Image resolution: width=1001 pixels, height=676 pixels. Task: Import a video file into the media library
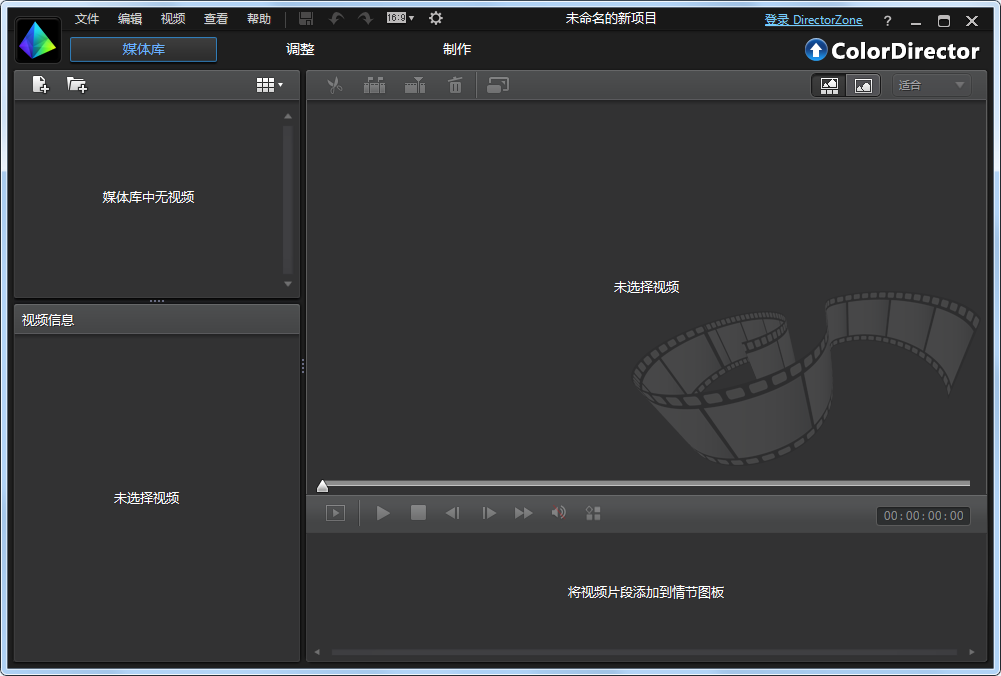38,85
